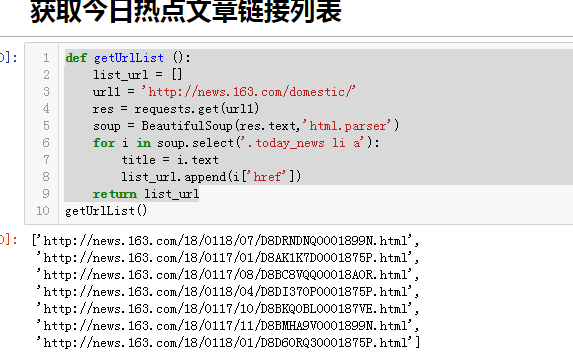The height and width of the screenshot is (361, 573).
Task: Click the 'http://news.163.com/domestic/' string in code
Action: pos(248,91)
